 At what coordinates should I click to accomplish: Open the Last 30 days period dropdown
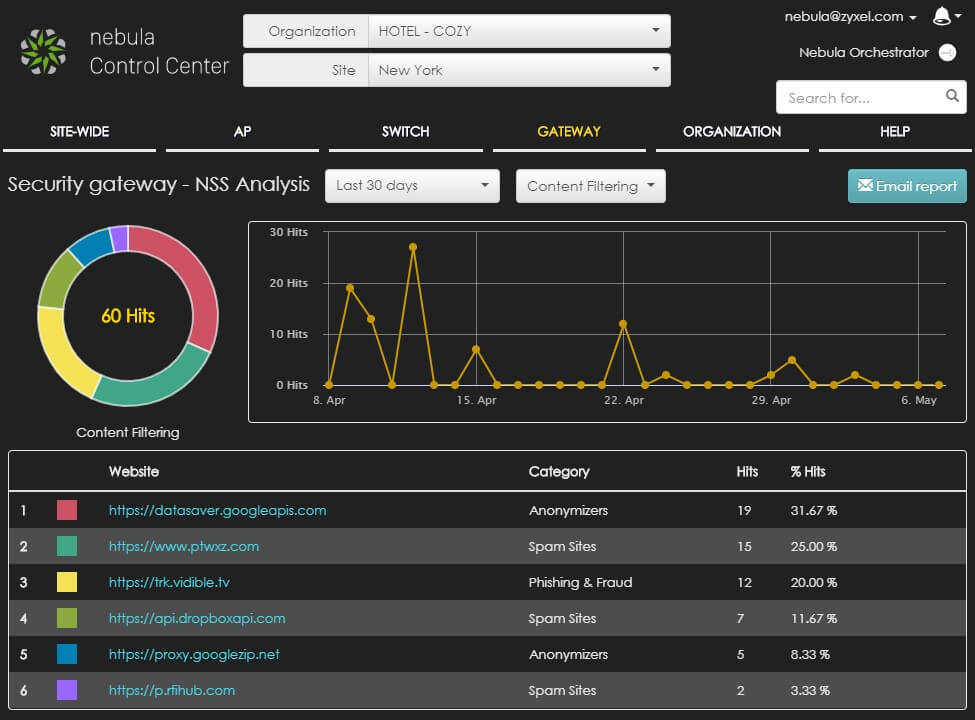(412, 186)
